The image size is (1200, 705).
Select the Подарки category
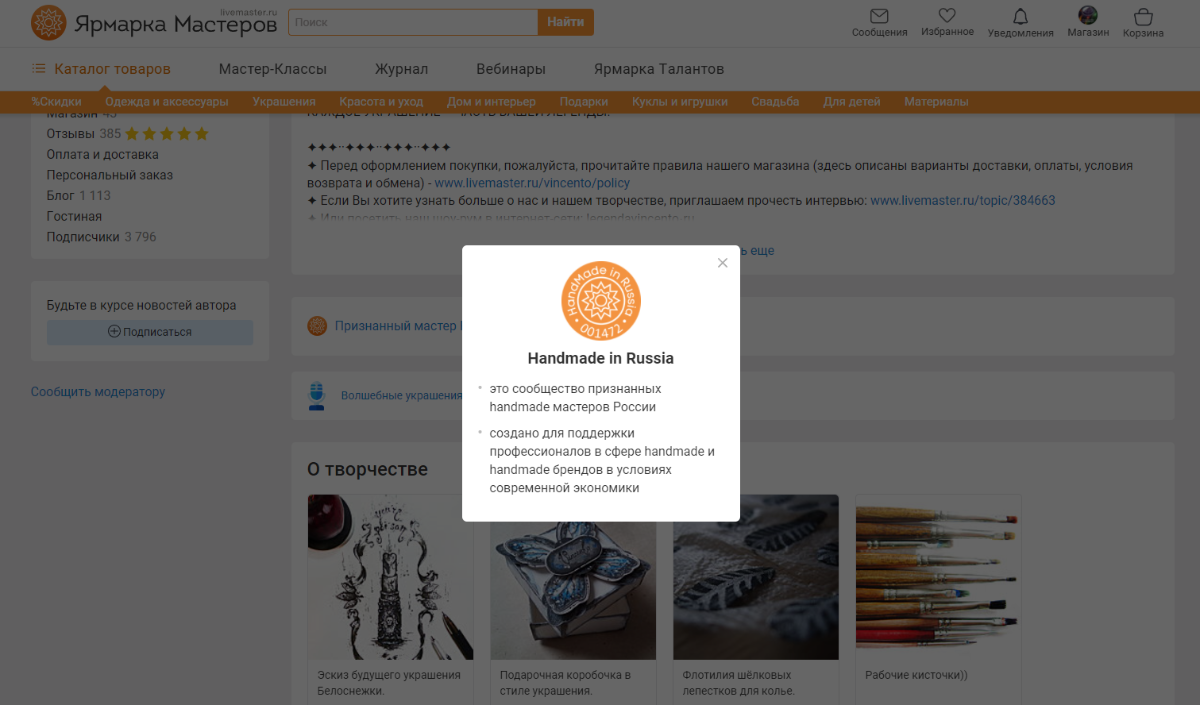click(x=584, y=102)
